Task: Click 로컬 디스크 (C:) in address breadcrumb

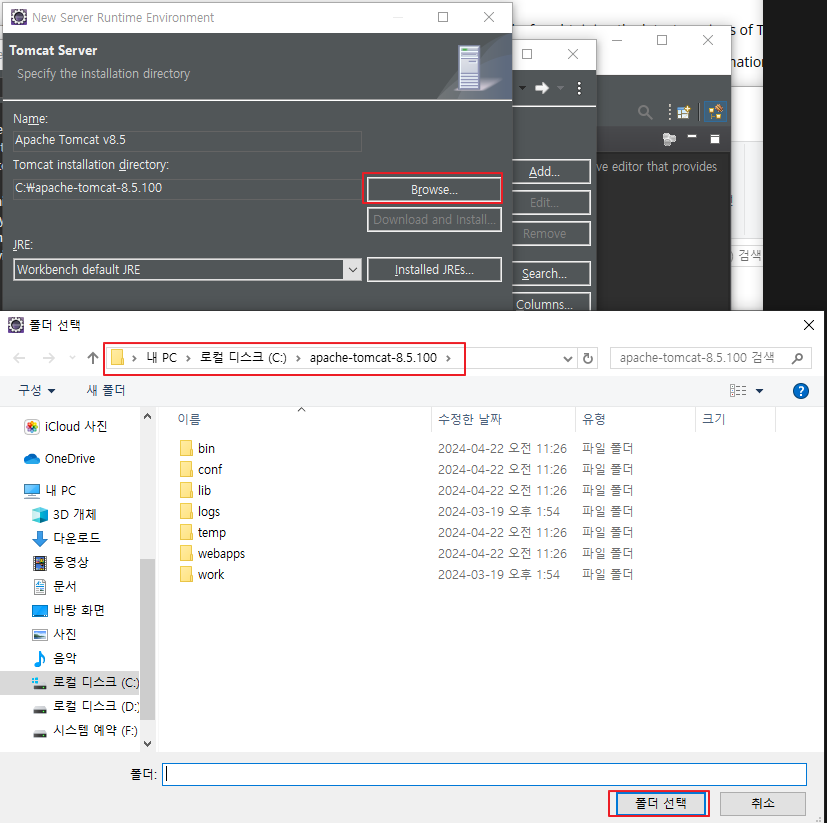Action: pos(243,358)
